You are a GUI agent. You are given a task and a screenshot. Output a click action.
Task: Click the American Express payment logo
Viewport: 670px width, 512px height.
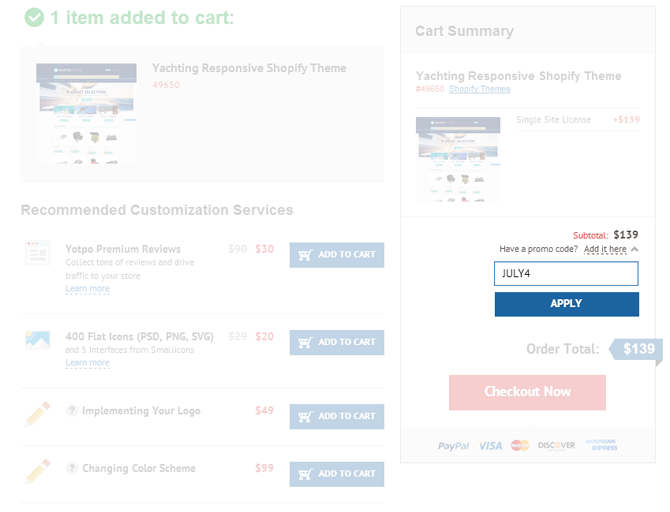tap(602, 445)
